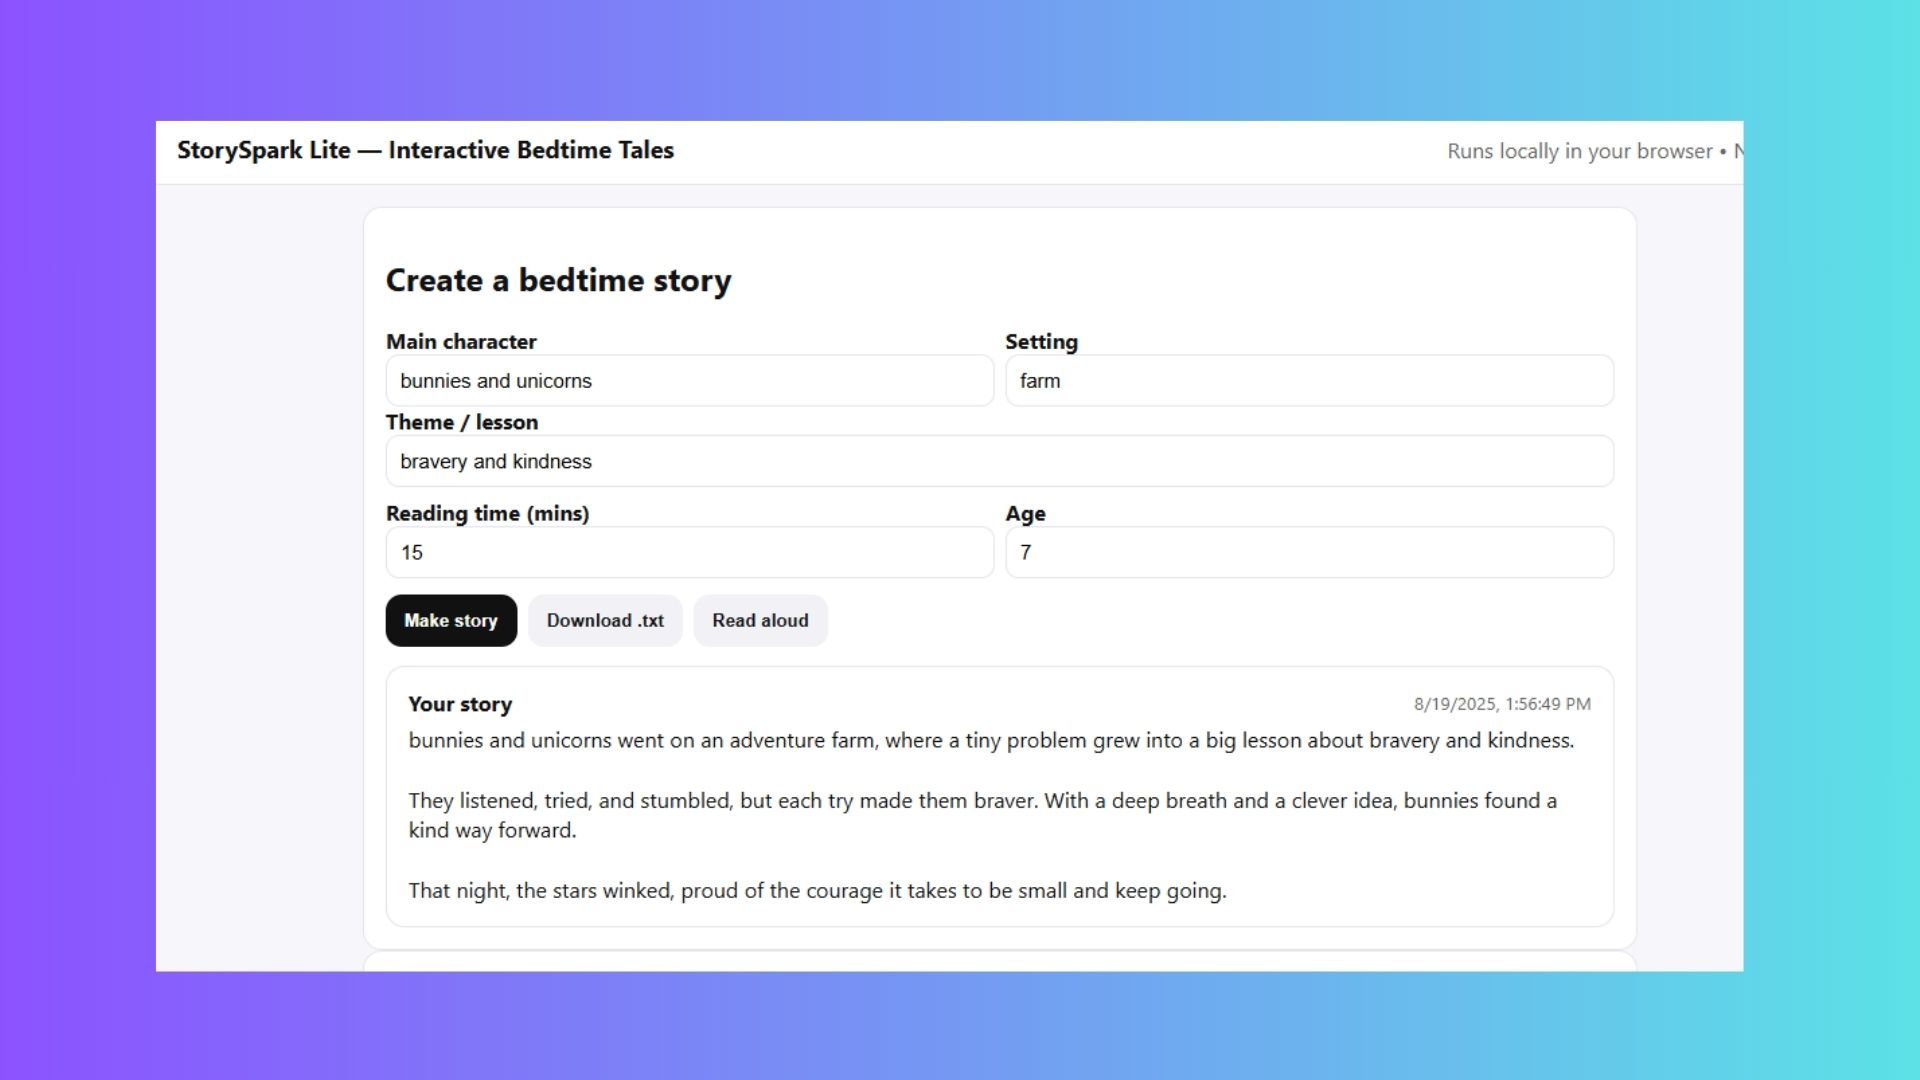The image size is (1920, 1080).
Task: Click the 'Main character' label
Action: (461, 342)
